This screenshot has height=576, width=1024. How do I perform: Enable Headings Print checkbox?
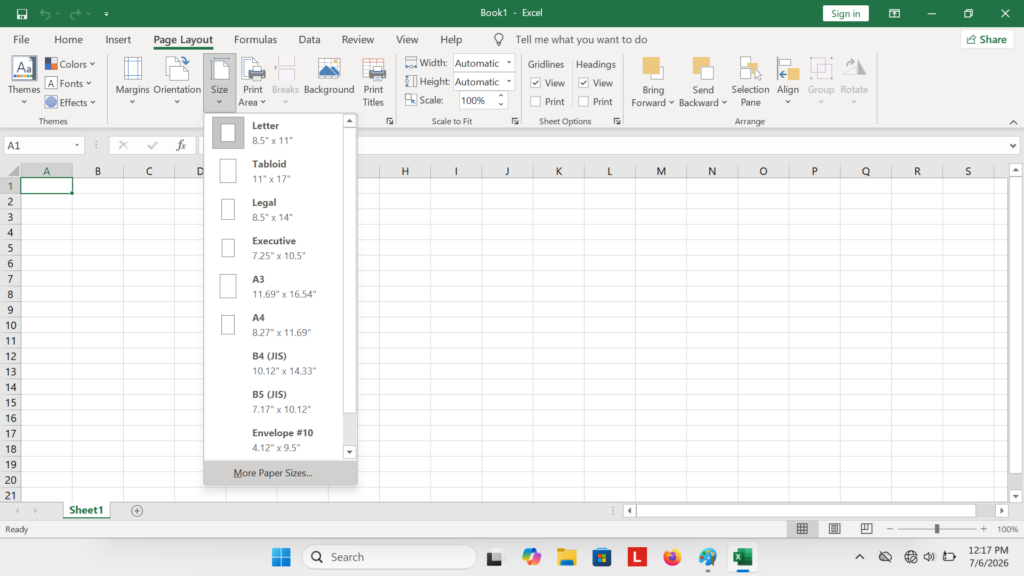(x=584, y=102)
